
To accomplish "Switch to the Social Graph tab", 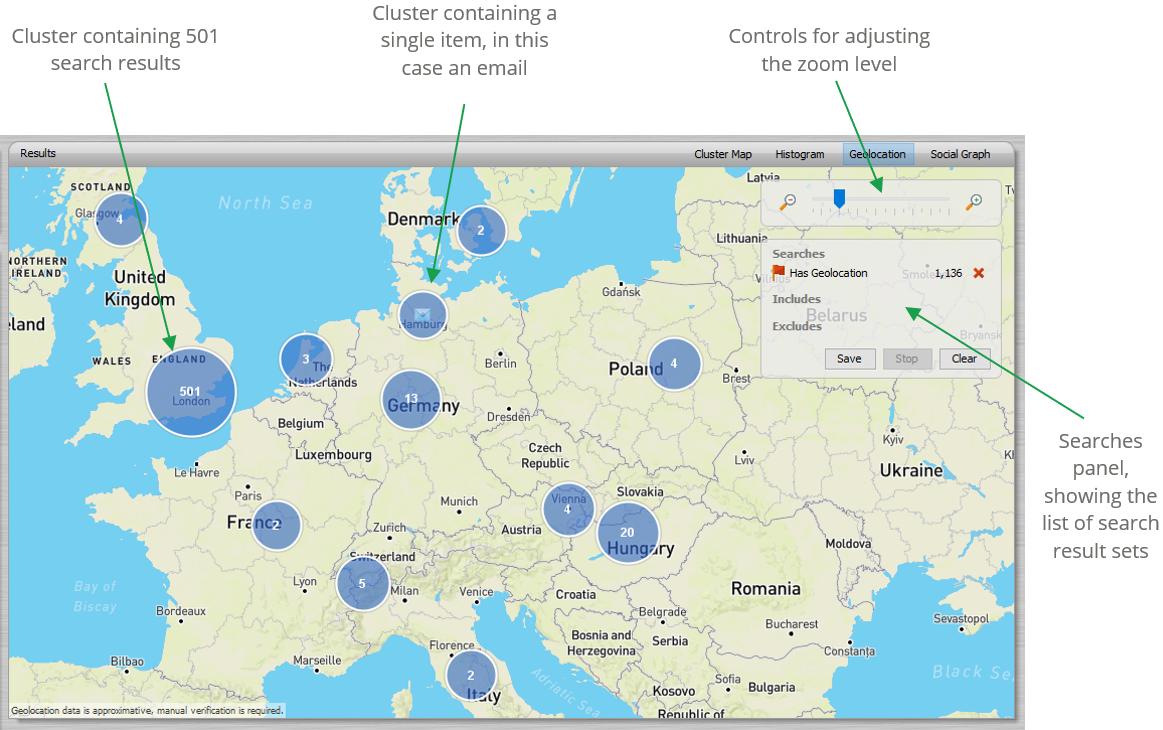I will 960,154.
